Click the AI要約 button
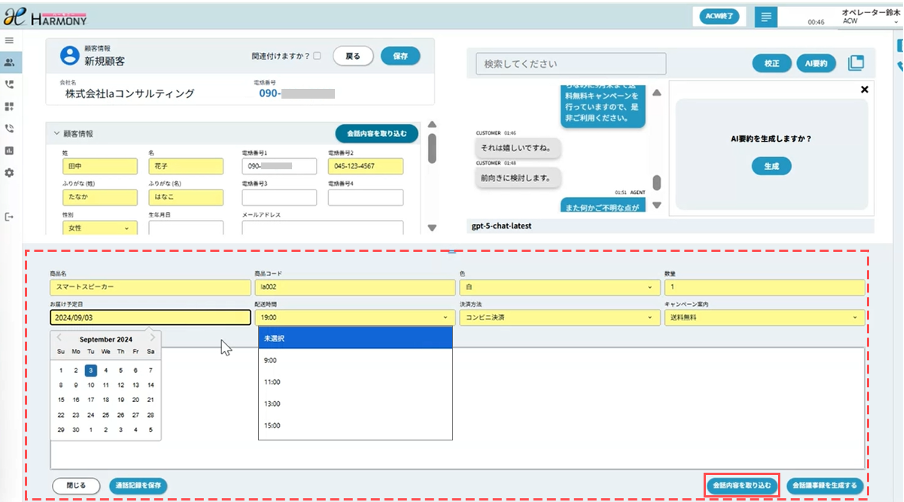 point(816,63)
